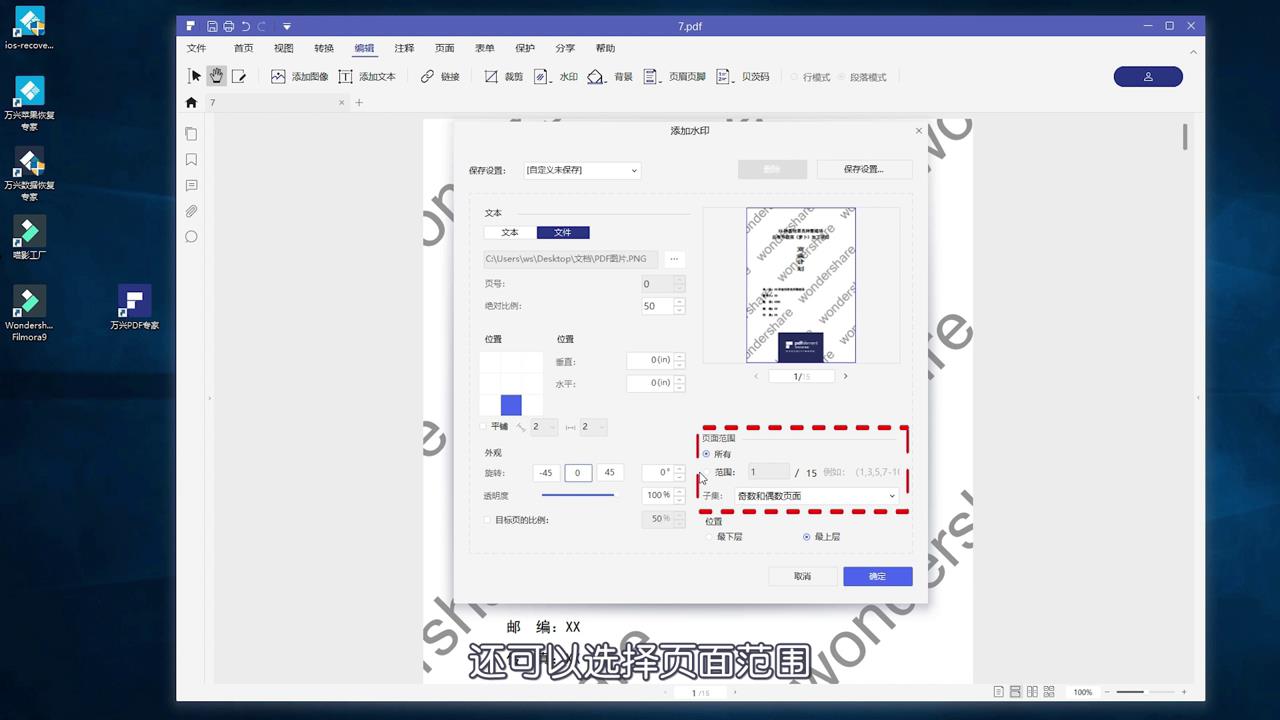
Task: Open the page thumbnails sidebar panel
Action: (x=191, y=134)
